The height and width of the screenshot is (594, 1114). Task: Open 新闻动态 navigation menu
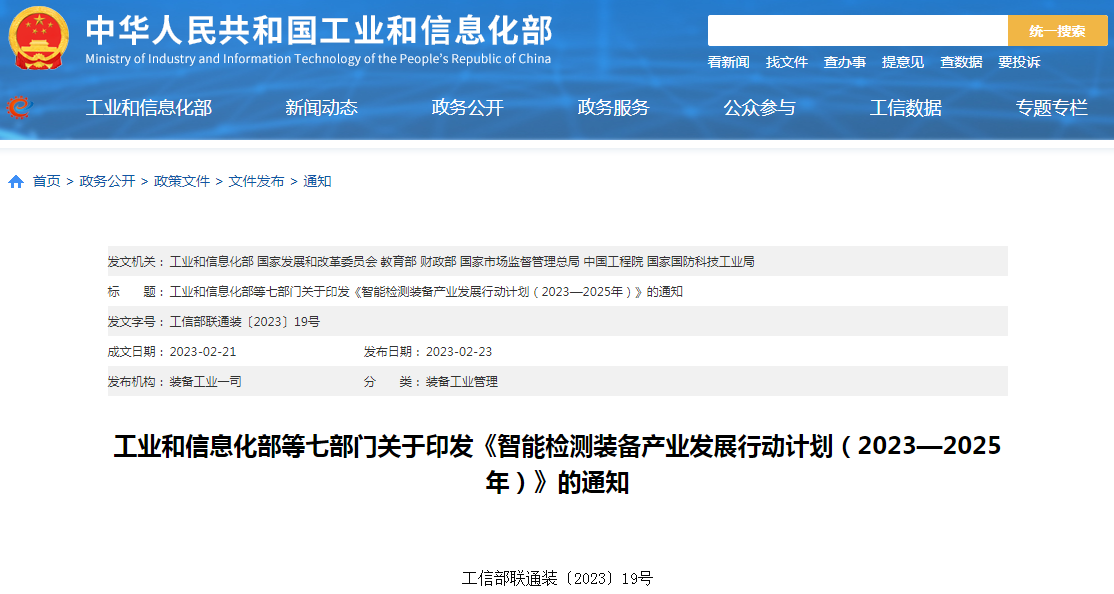(x=321, y=108)
